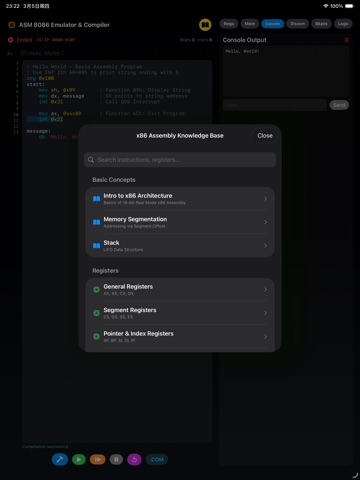Click the 'Console Output' panel title

pyautogui.click(x=244, y=40)
